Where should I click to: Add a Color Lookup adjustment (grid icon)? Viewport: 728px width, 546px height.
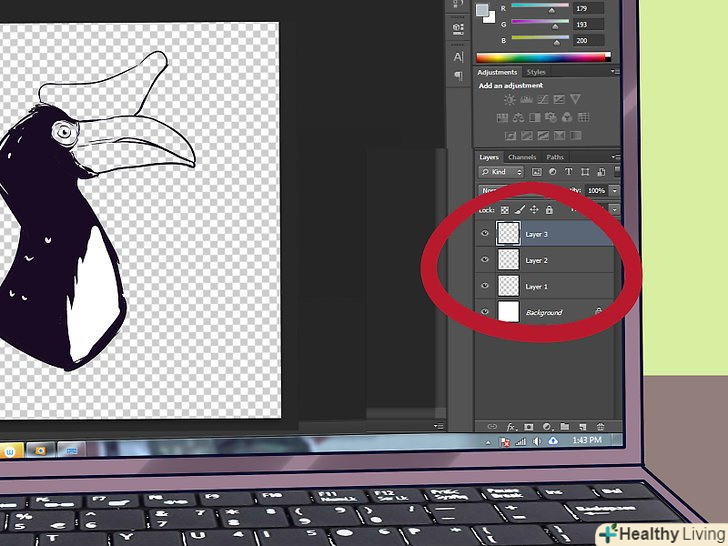584,117
